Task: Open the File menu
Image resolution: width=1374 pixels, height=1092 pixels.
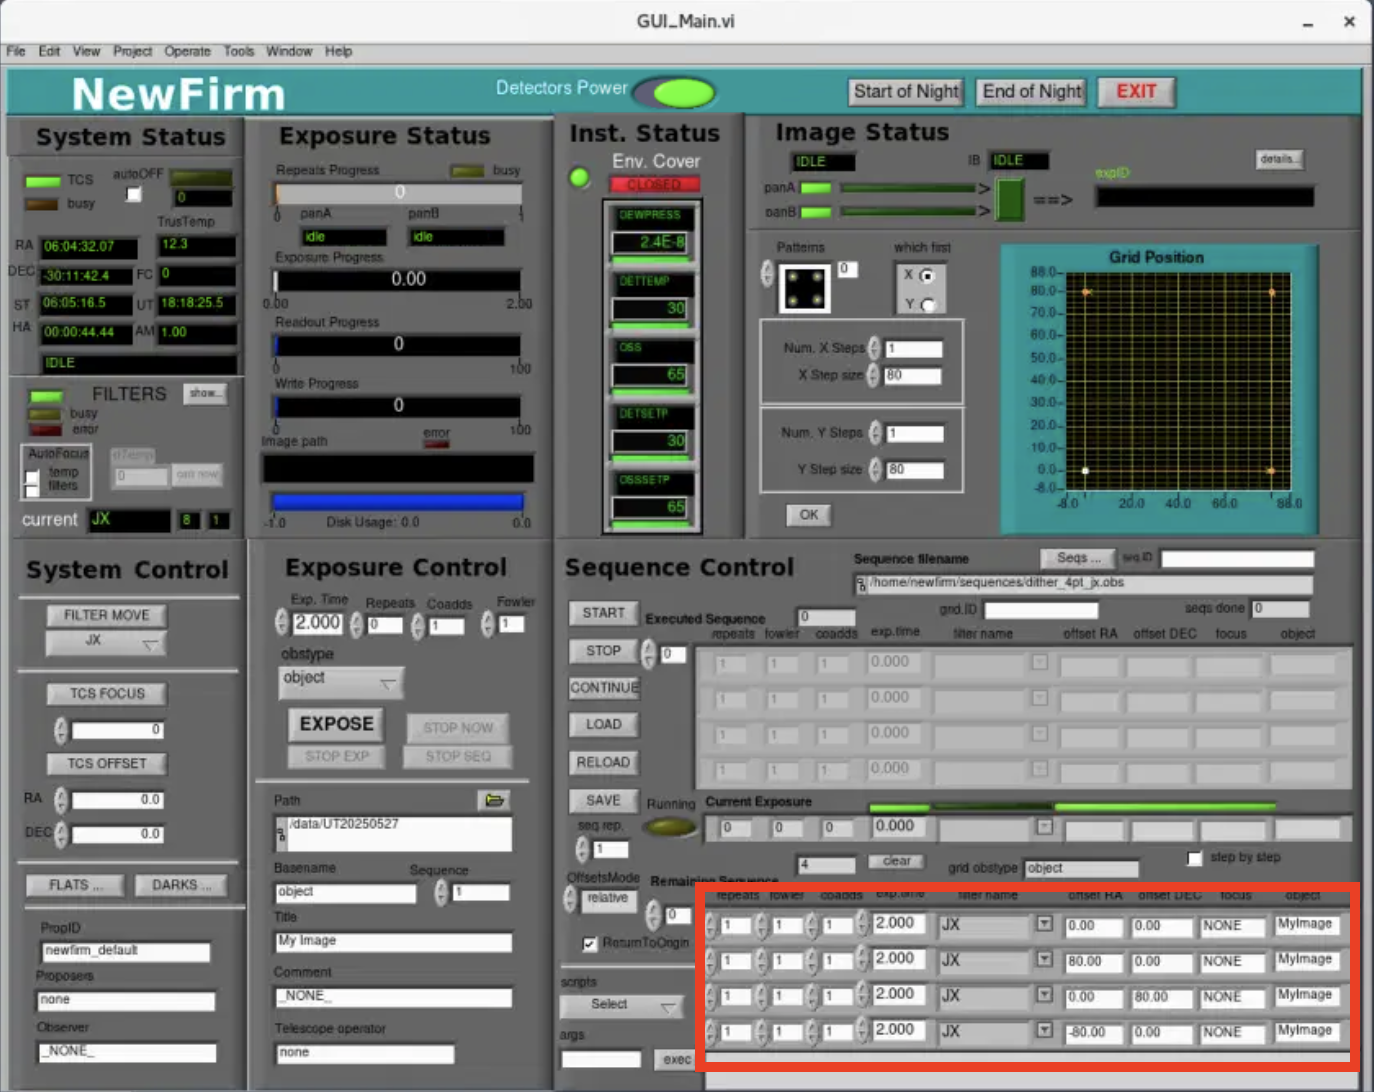Action: coord(15,51)
